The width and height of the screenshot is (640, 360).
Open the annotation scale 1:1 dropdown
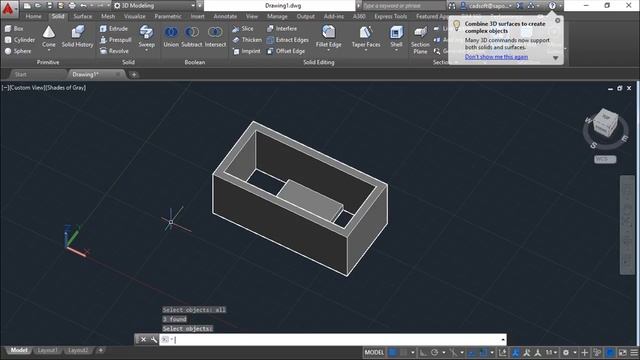(x=551, y=352)
